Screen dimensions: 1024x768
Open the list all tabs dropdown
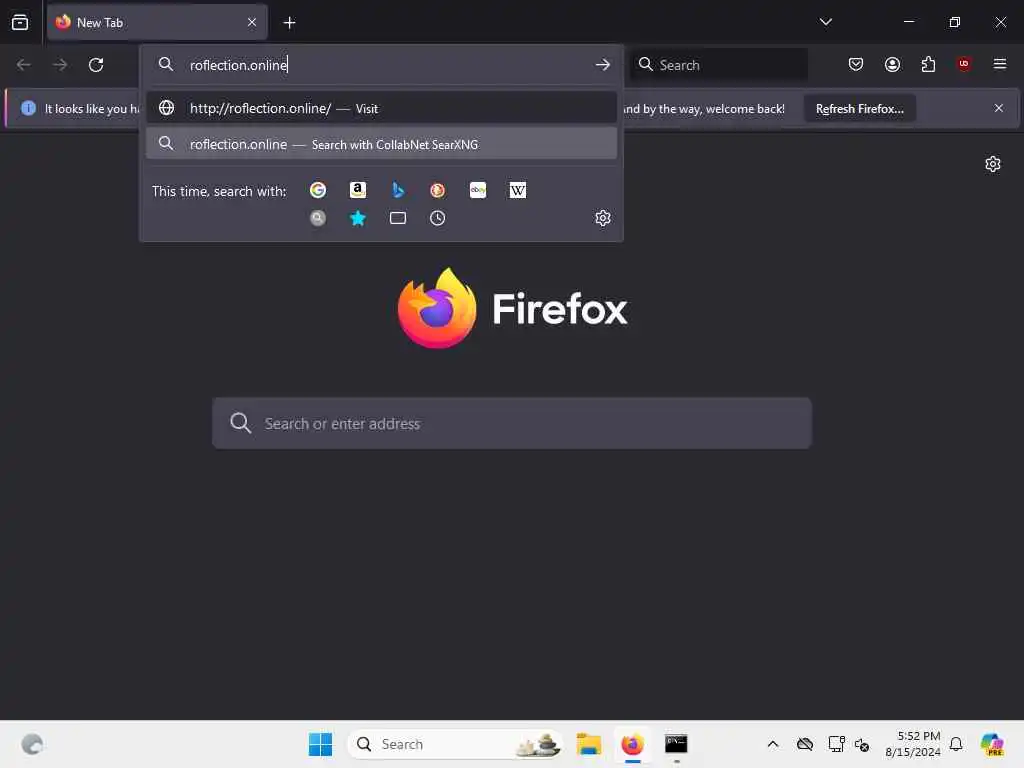point(825,22)
